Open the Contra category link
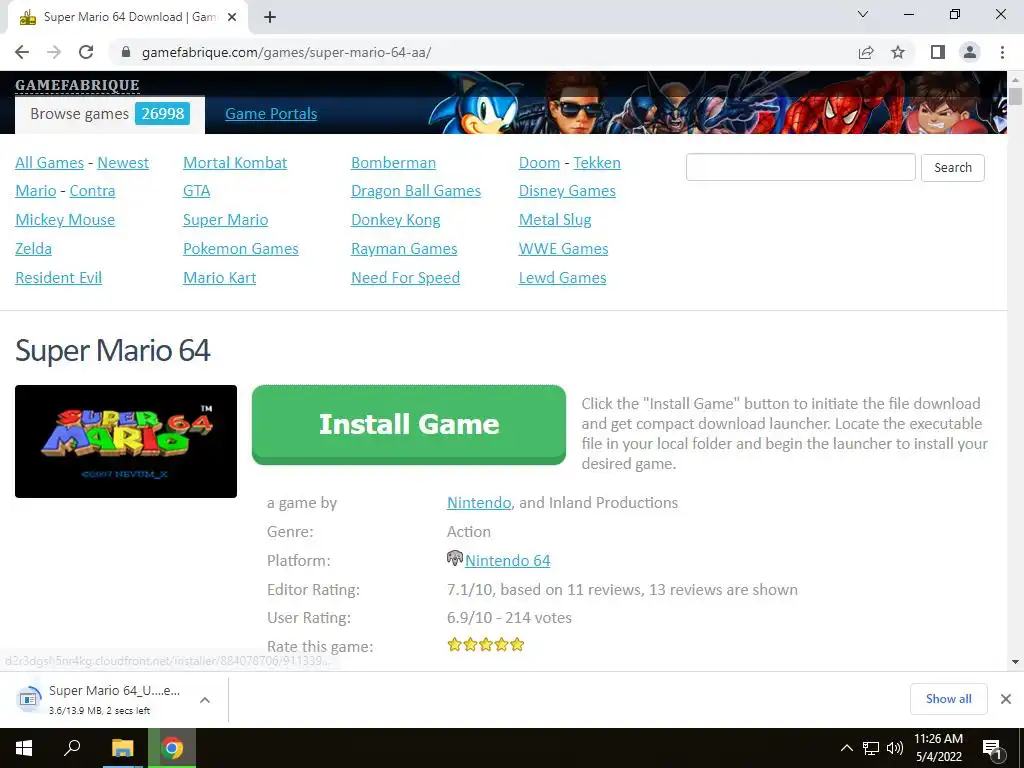The image size is (1024, 768). (x=92, y=191)
